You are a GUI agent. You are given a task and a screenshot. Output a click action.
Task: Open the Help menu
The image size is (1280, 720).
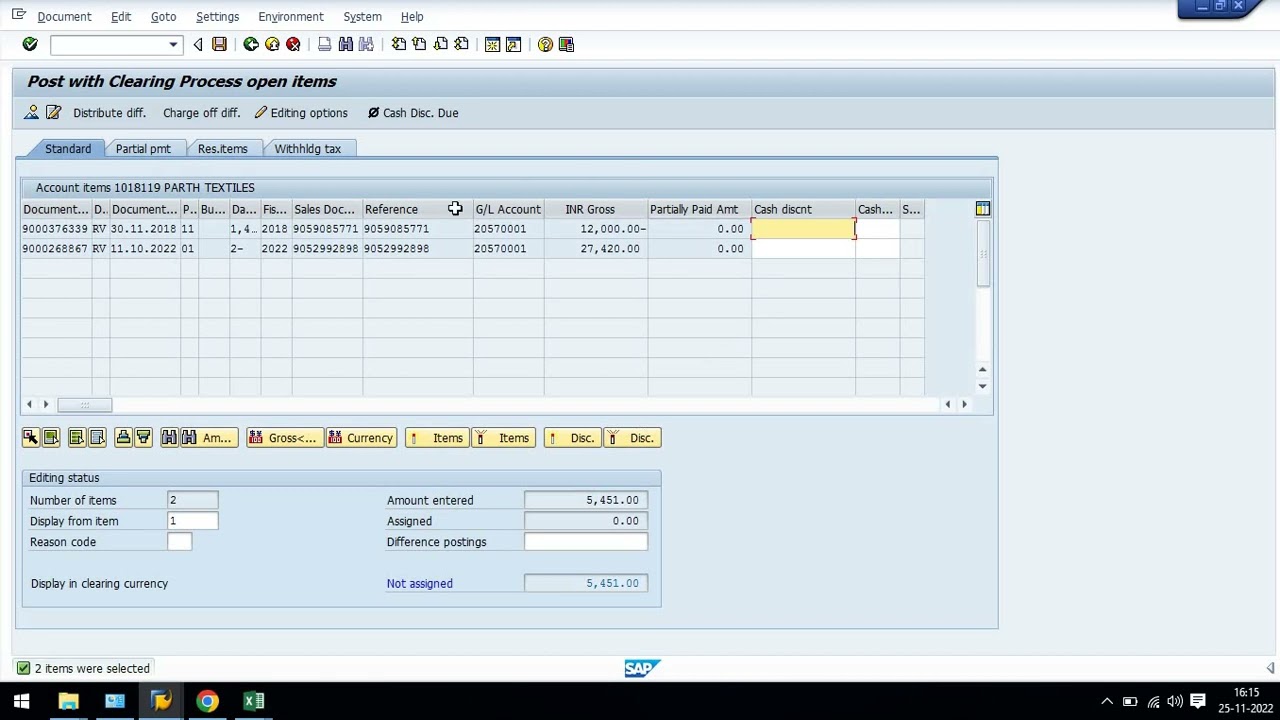coord(412,17)
